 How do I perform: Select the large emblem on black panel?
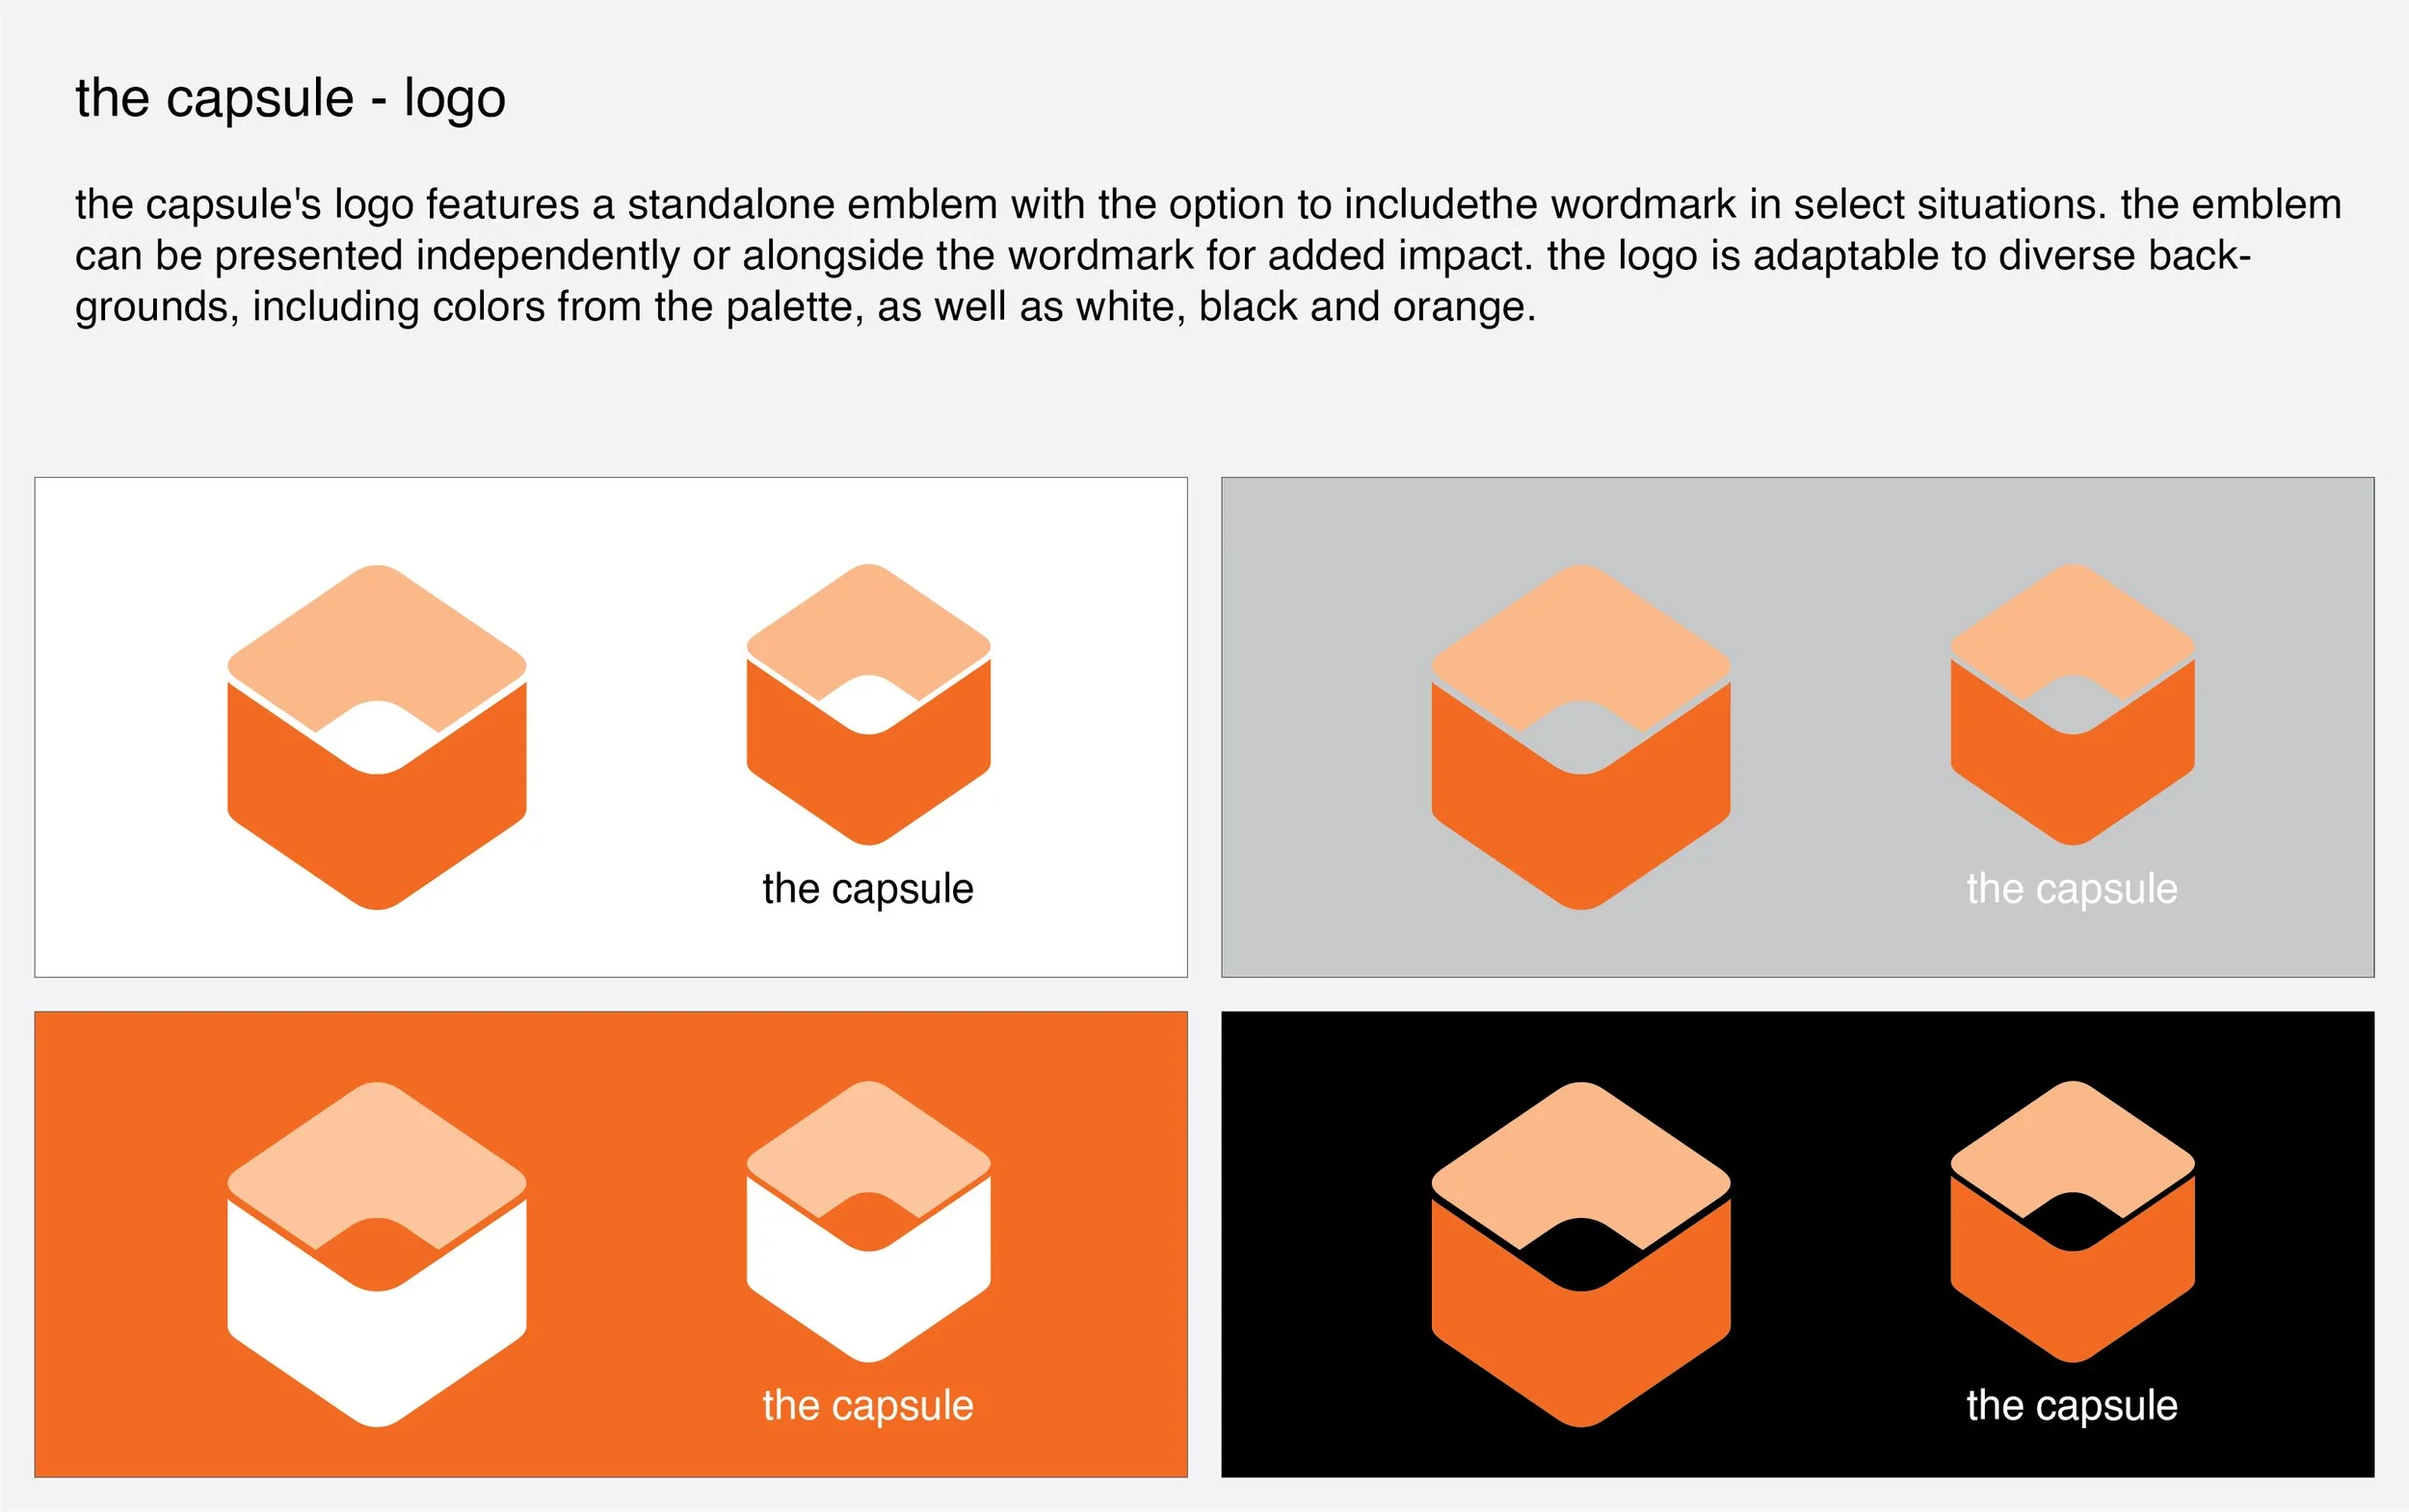pos(1580,1254)
